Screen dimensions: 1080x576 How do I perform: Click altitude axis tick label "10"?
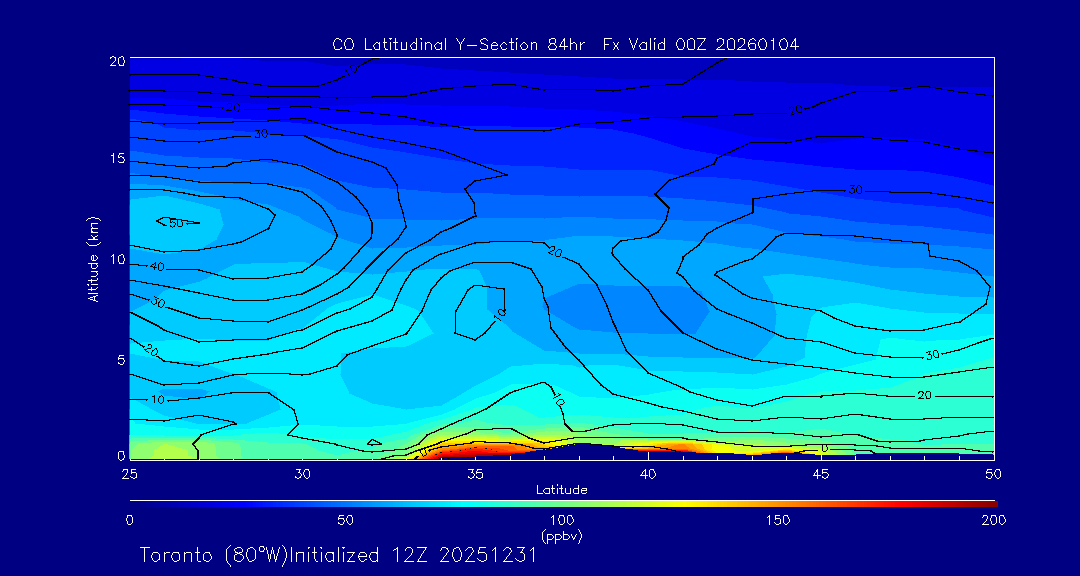click(117, 260)
